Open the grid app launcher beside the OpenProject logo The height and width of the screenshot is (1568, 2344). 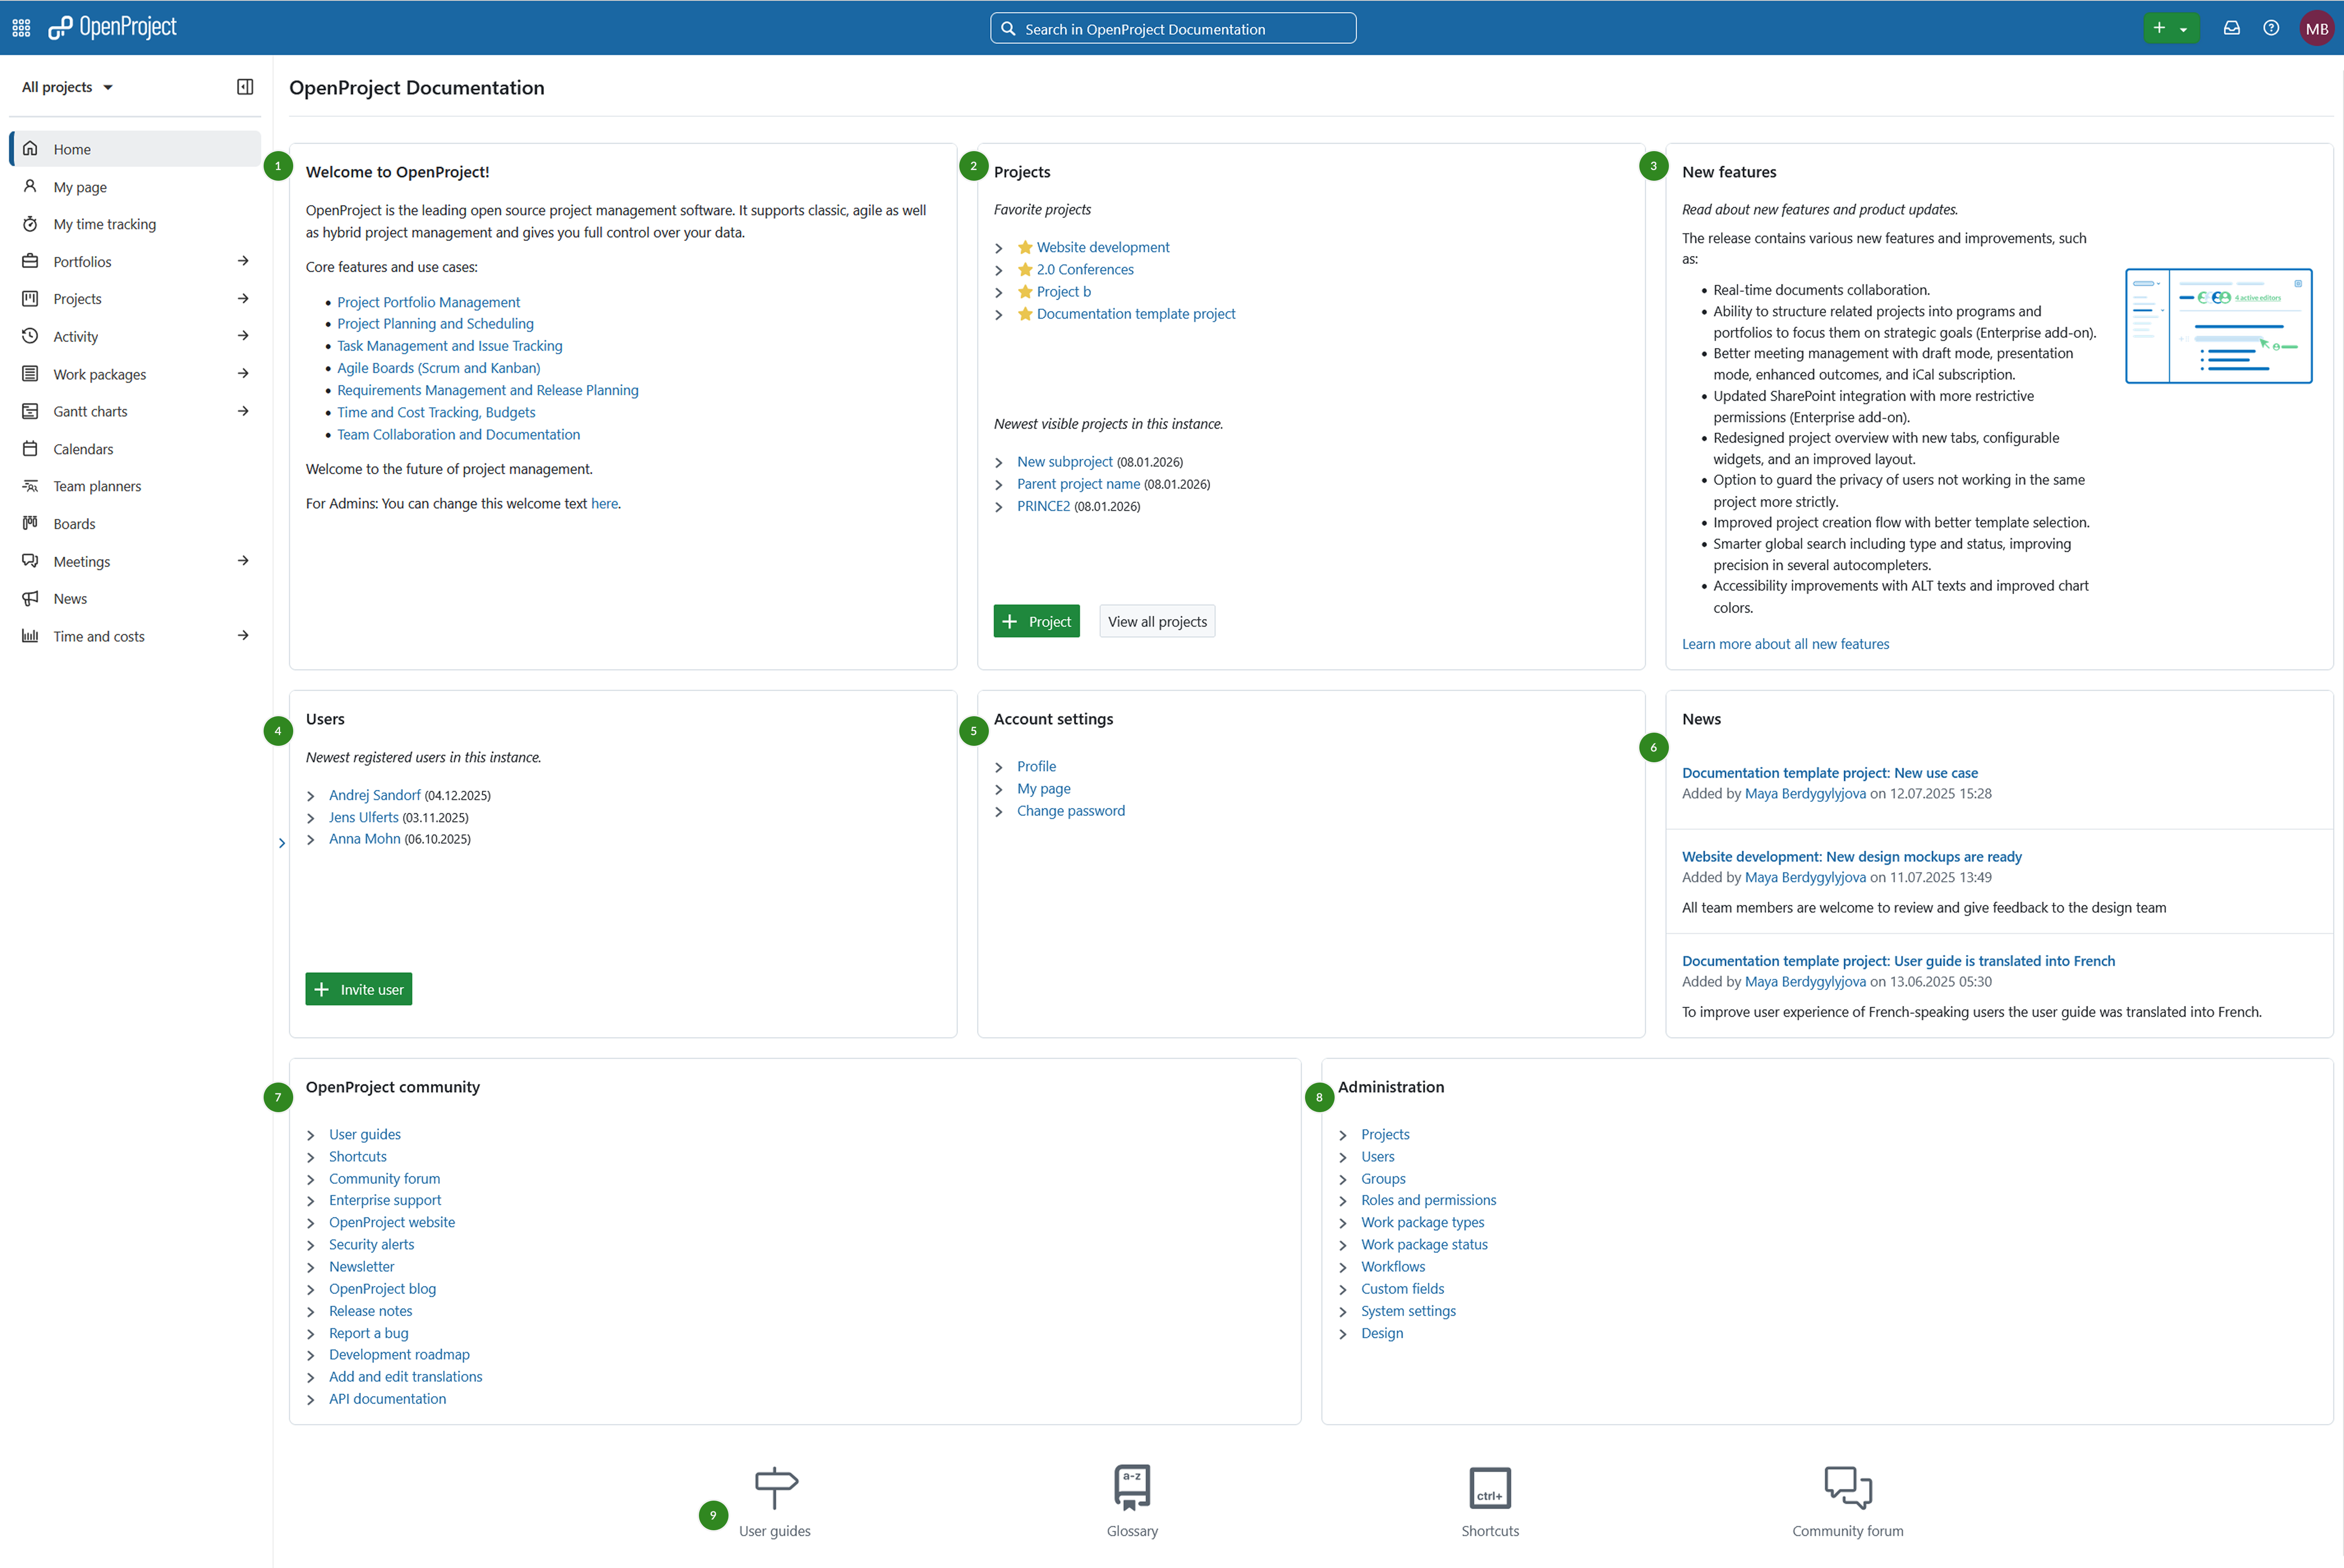[x=20, y=27]
